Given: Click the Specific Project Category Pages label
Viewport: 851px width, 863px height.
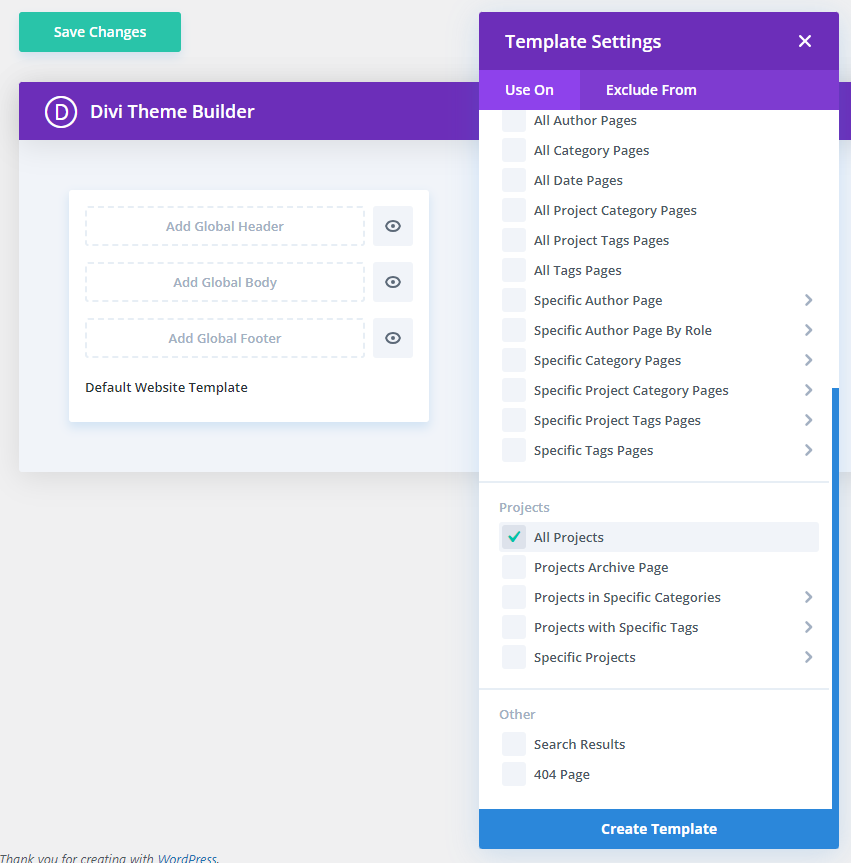Looking at the screenshot, I should tap(631, 391).
